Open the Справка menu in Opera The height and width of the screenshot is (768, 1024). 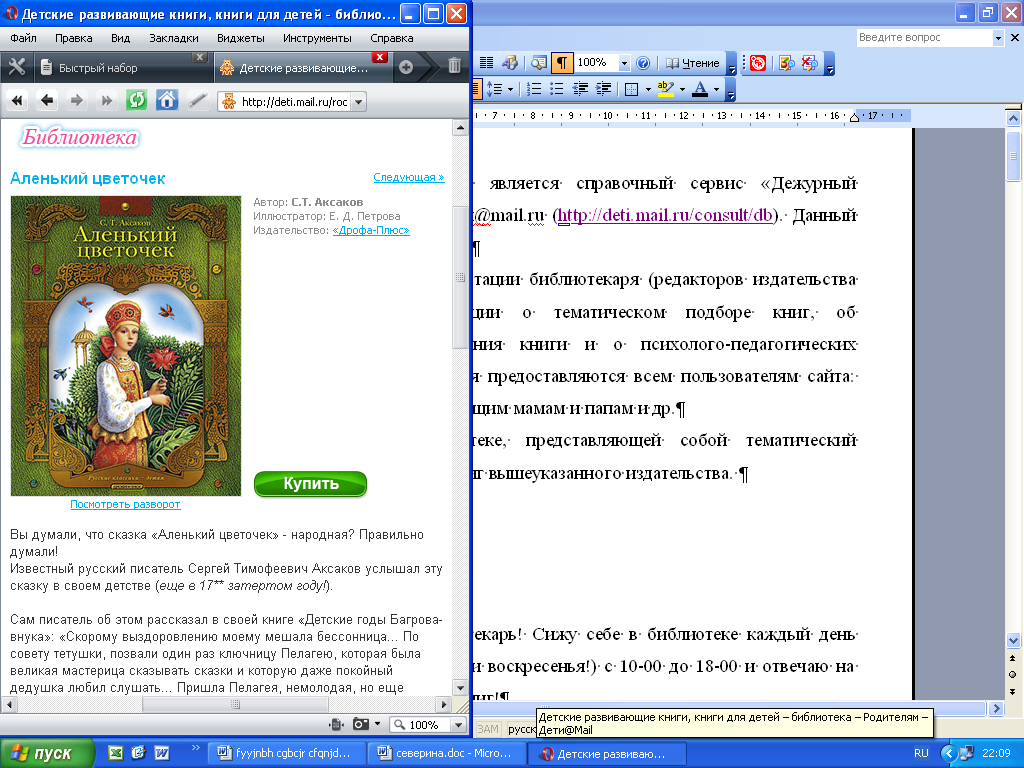[x=391, y=38]
